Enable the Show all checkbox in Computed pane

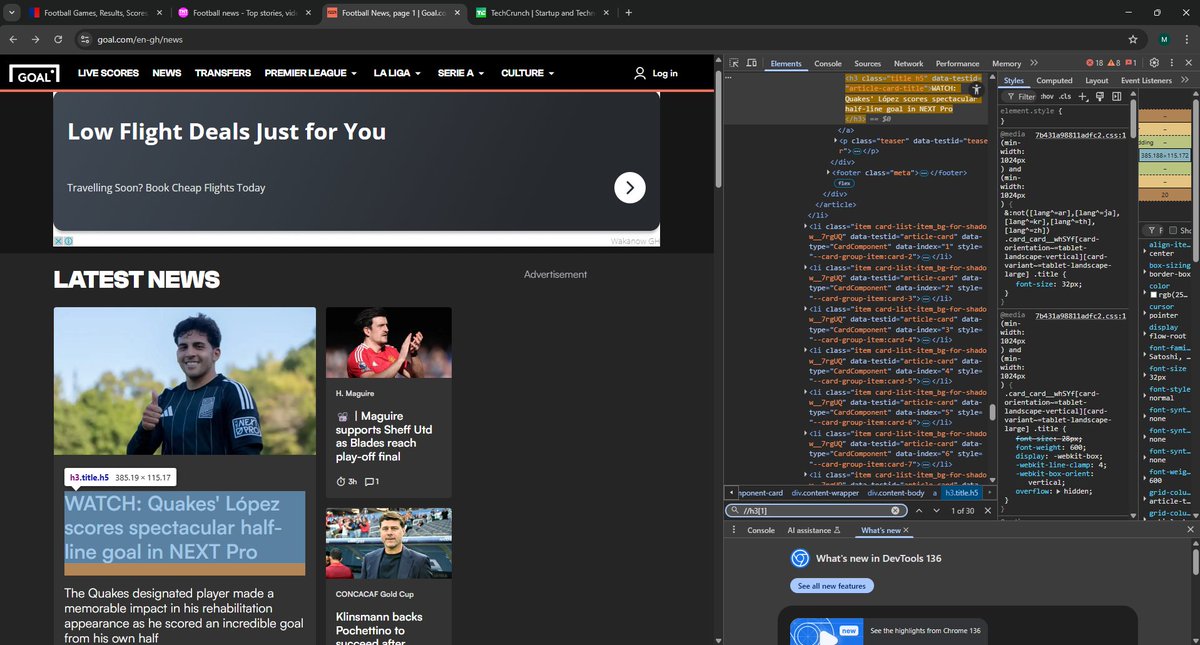[1172, 231]
